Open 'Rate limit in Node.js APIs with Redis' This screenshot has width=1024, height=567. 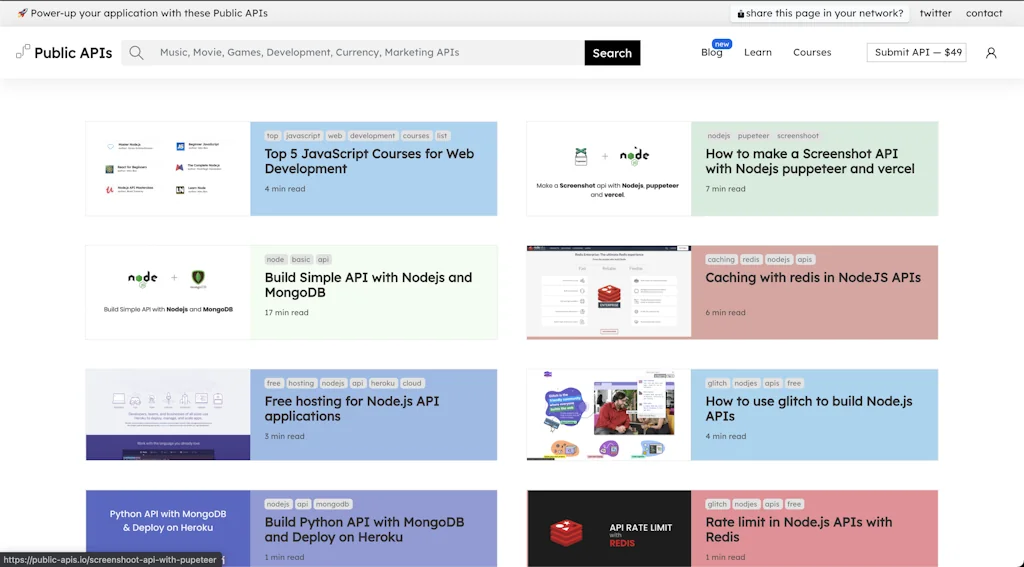[x=799, y=530]
